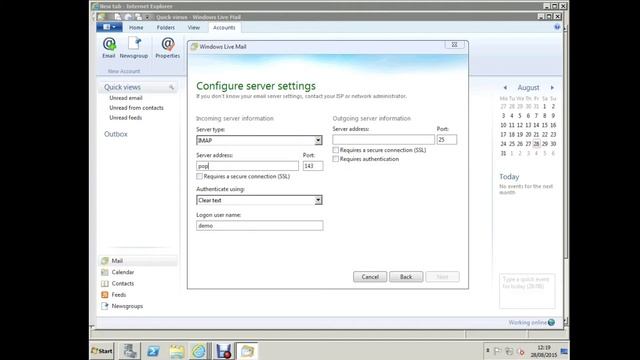
Task: Select Unread feeds quick view
Action: click(126, 118)
